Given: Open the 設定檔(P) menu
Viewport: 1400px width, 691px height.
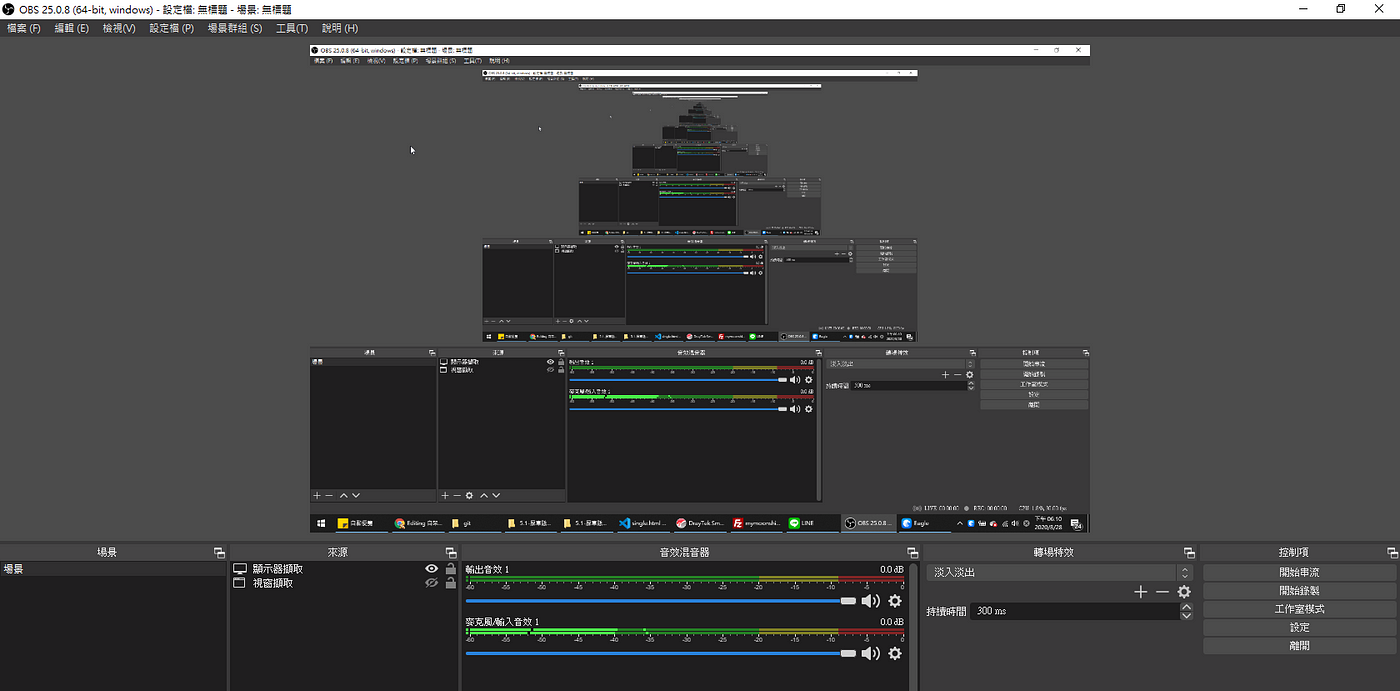Looking at the screenshot, I should 172,28.
